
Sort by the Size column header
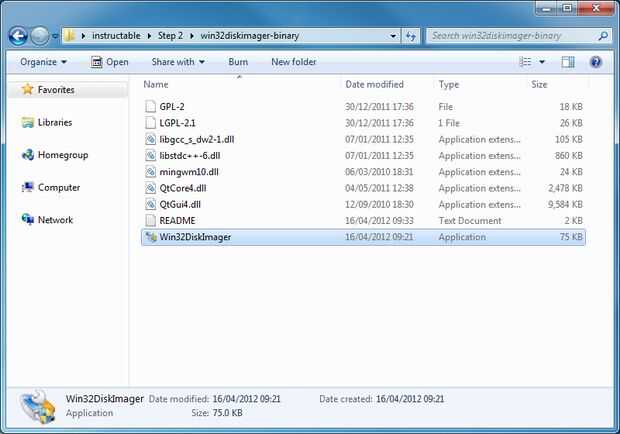click(x=539, y=85)
